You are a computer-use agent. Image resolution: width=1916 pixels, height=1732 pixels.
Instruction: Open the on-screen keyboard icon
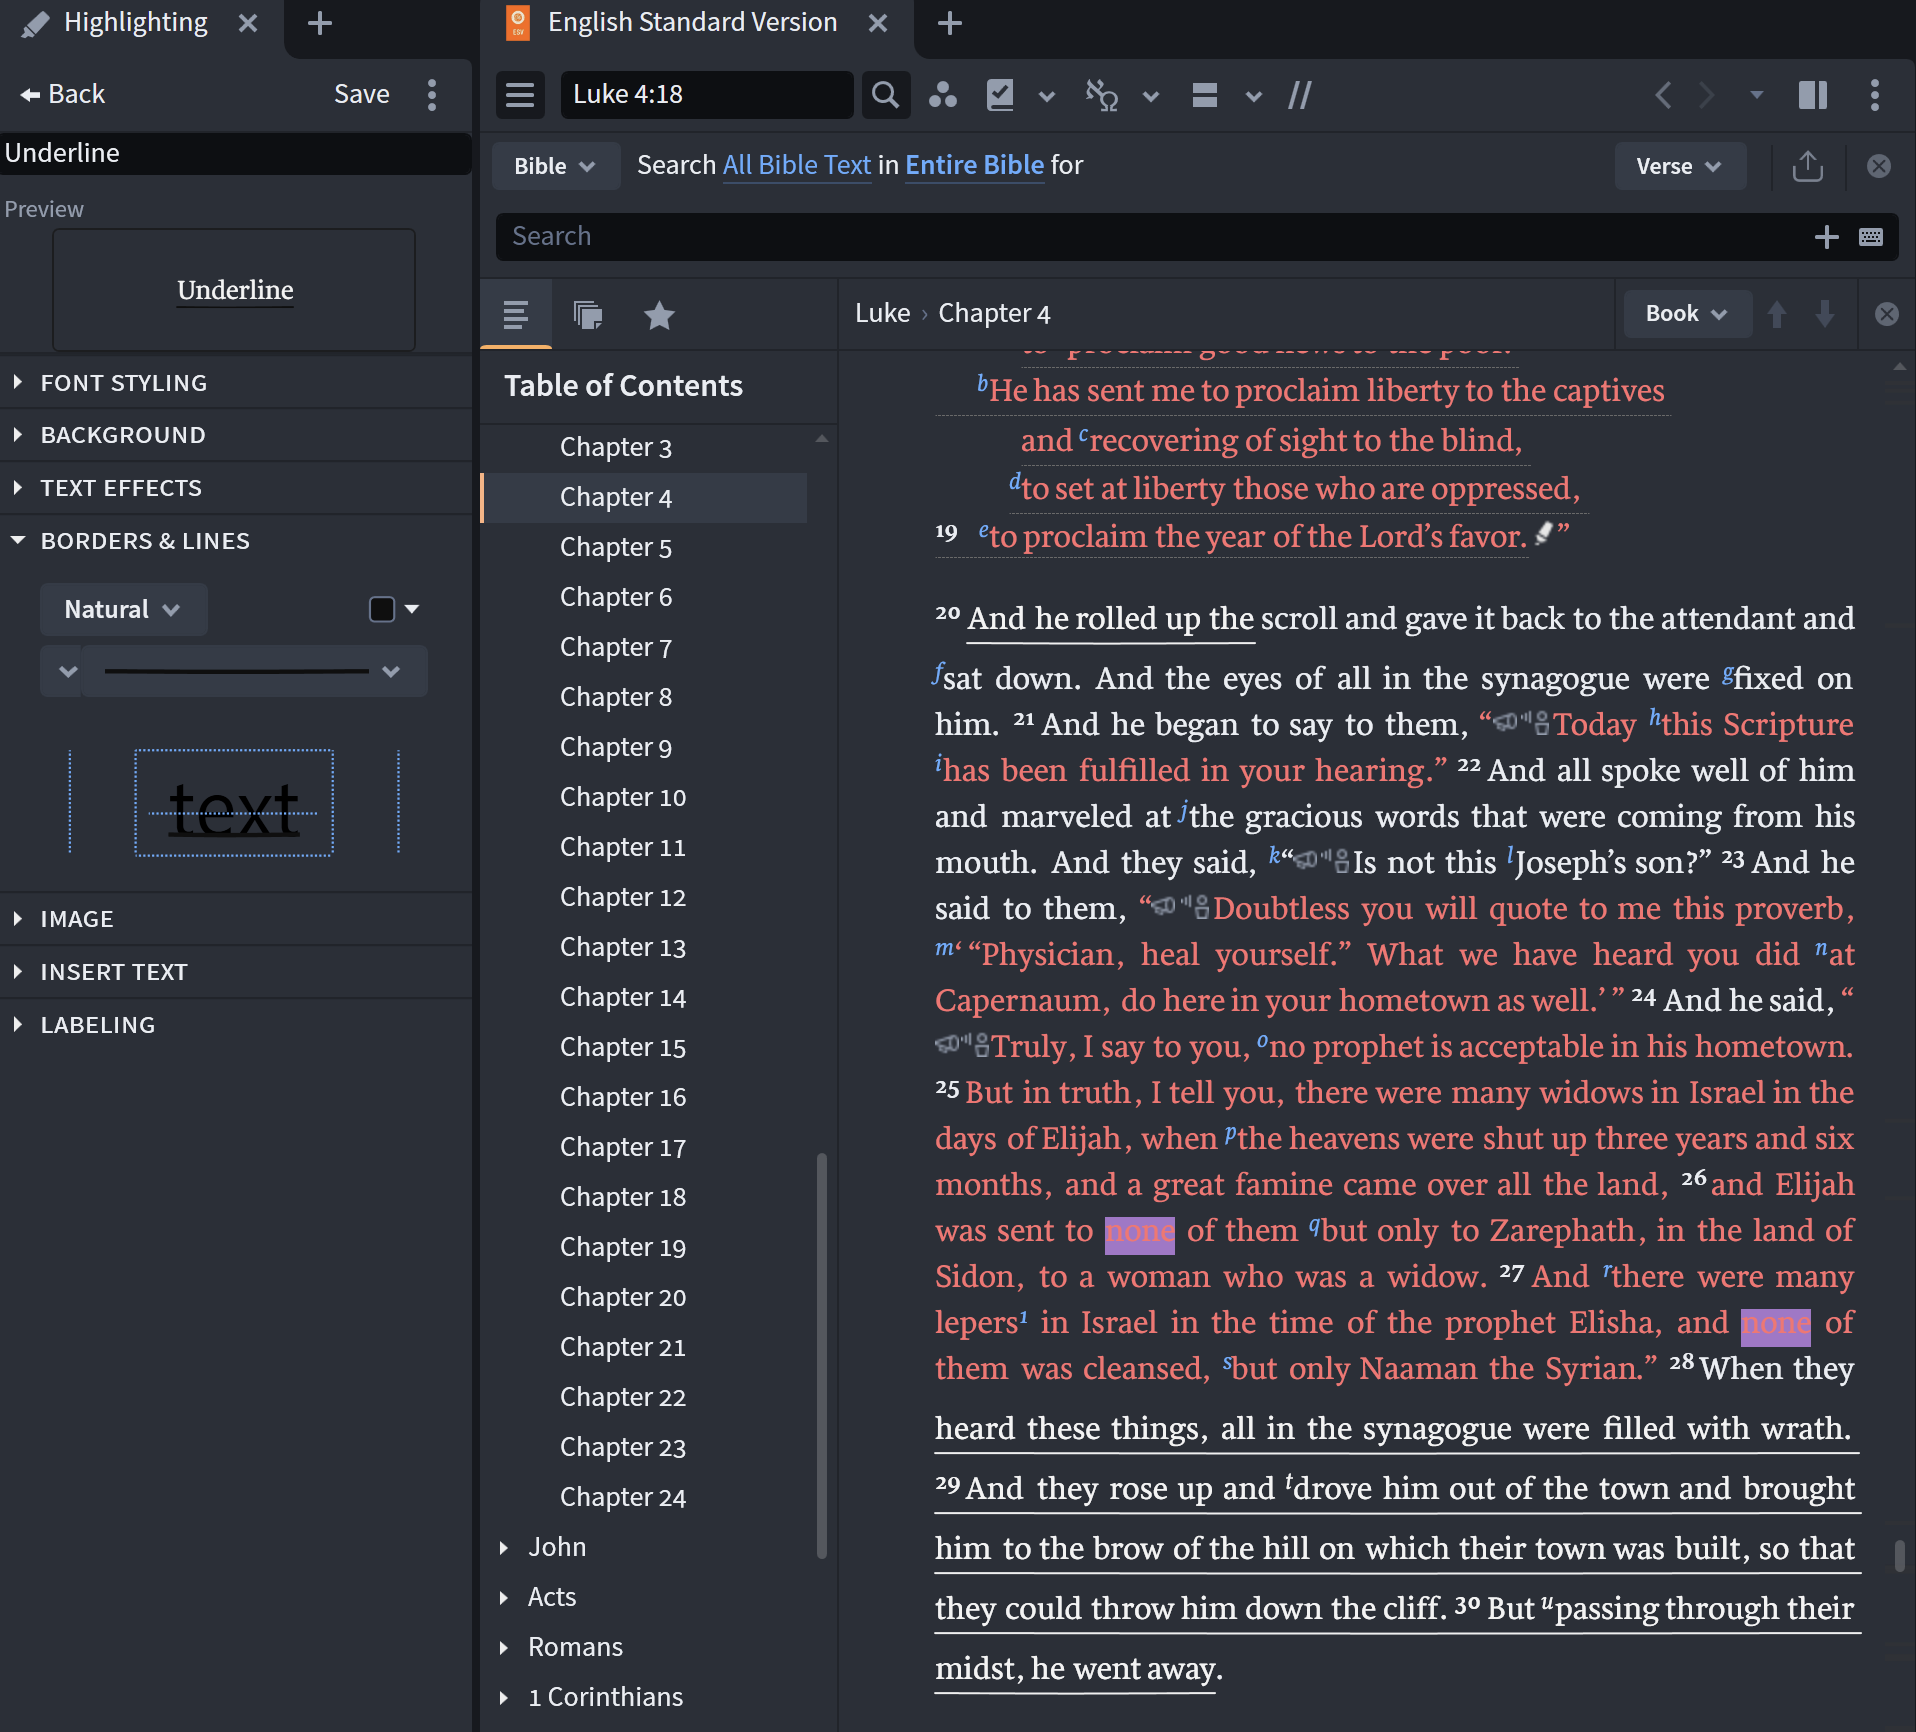click(x=1871, y=237)
